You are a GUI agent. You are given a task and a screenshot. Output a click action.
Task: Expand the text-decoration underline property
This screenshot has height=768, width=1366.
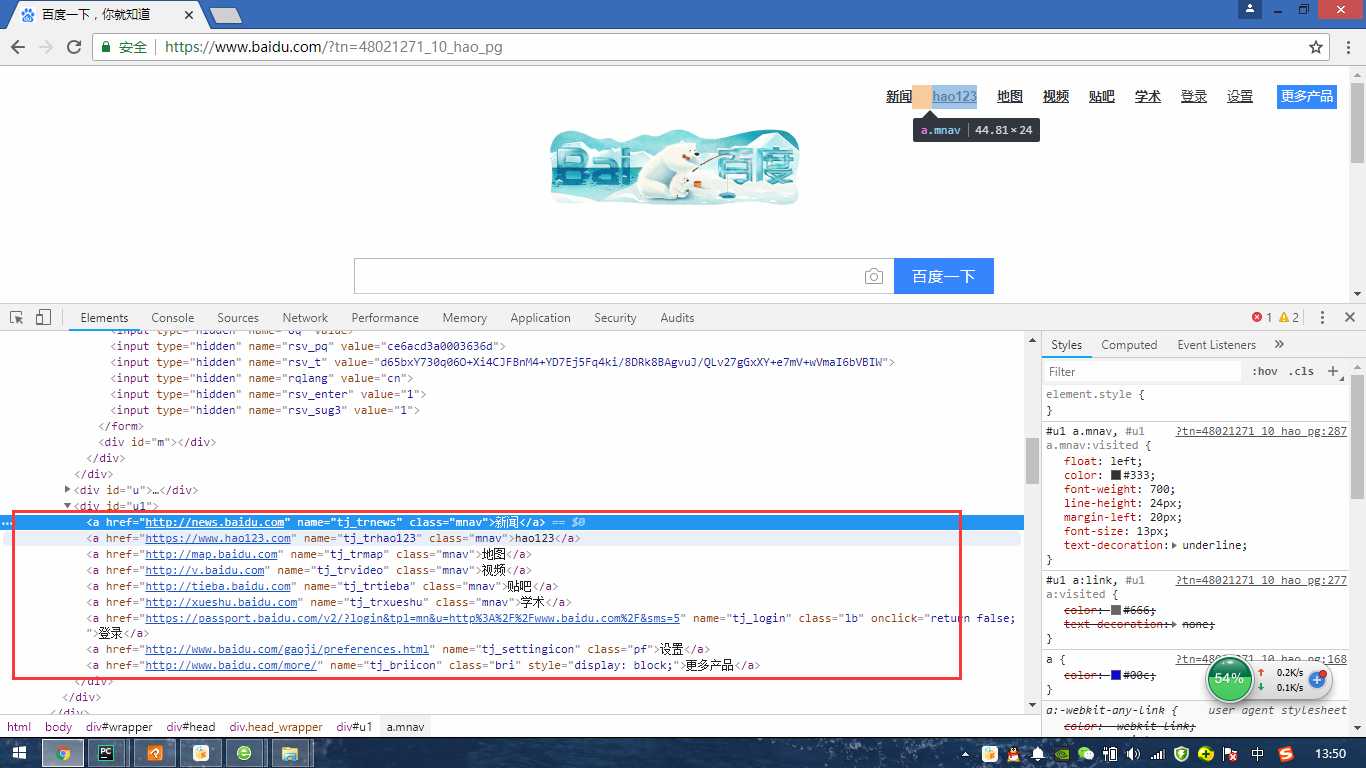[x=1174, y=546]
